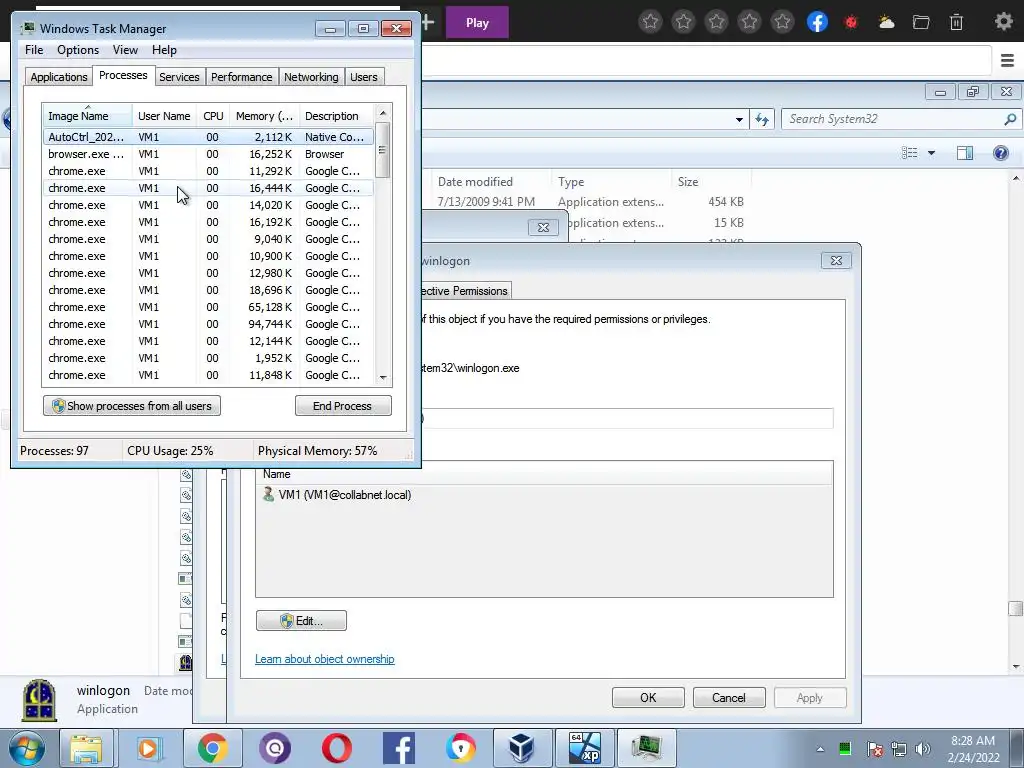
Task: Select chrome.exe row using 65,128 K
Action: tap(208, 307)
